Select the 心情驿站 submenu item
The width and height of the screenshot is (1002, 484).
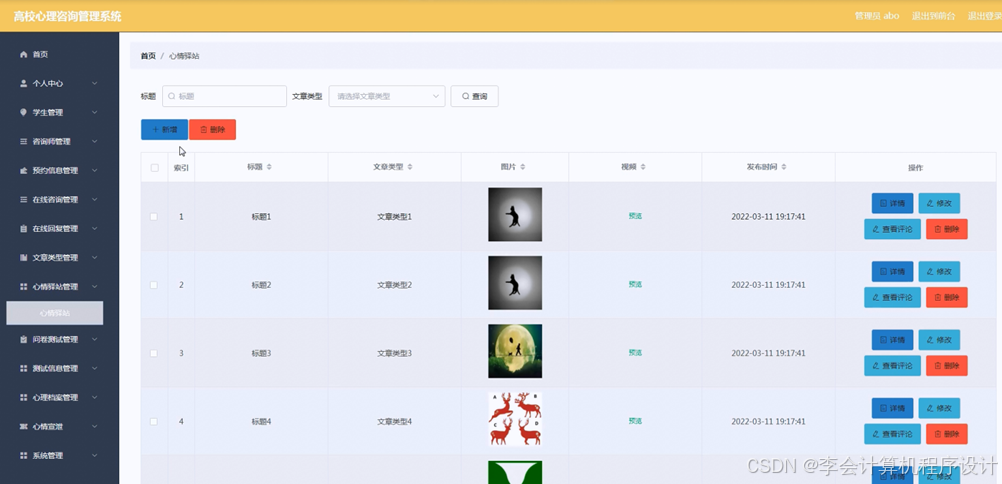pos(54,313)
